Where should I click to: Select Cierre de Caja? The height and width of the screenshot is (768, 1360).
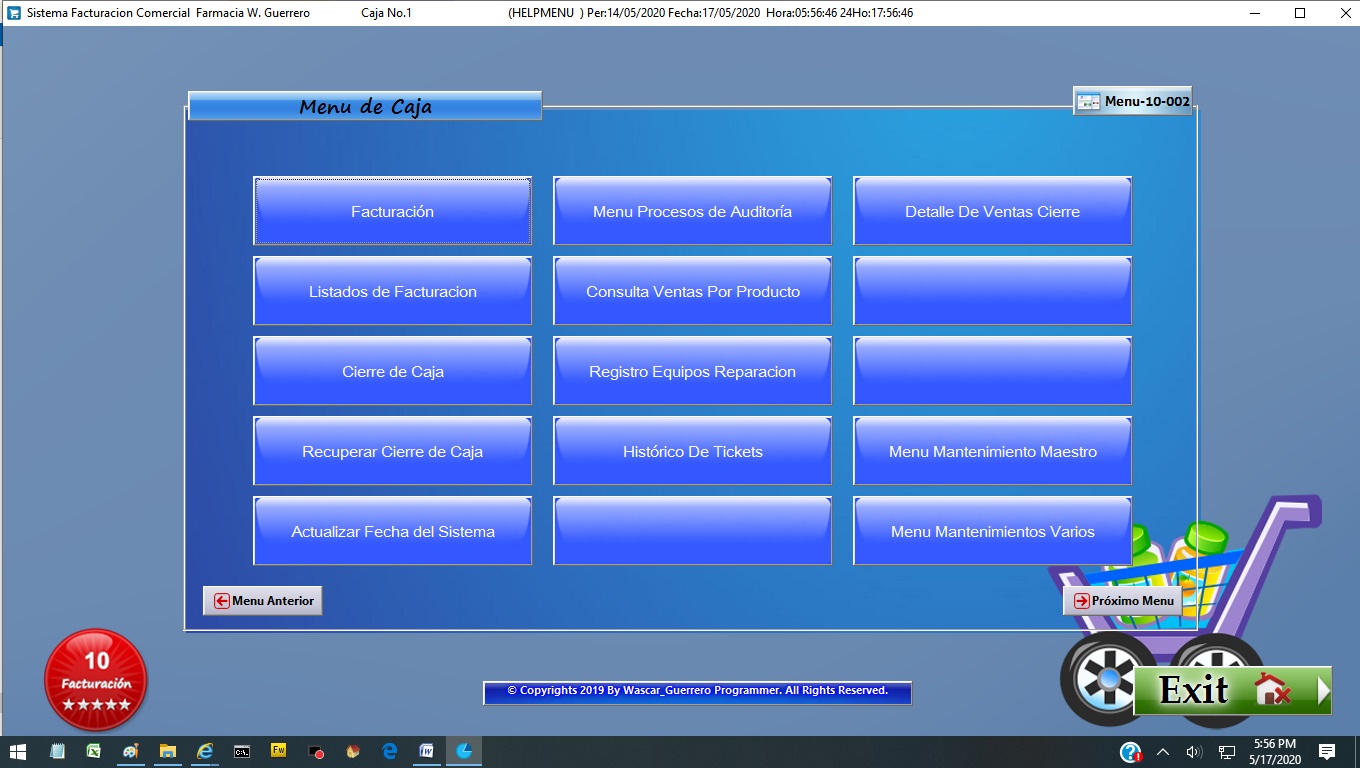tap(392, 371)
